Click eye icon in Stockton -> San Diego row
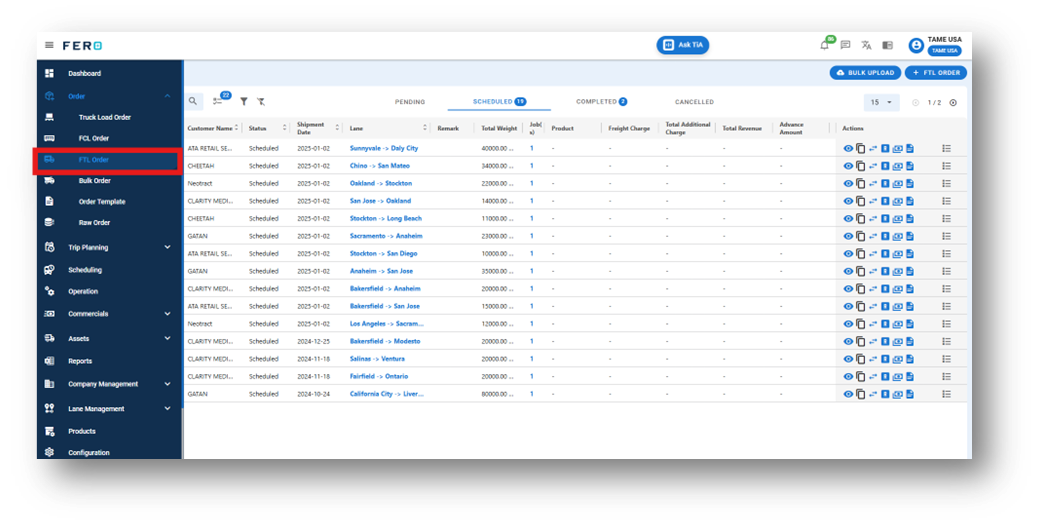Viewport: 1037px width, 524px height. 848,253
